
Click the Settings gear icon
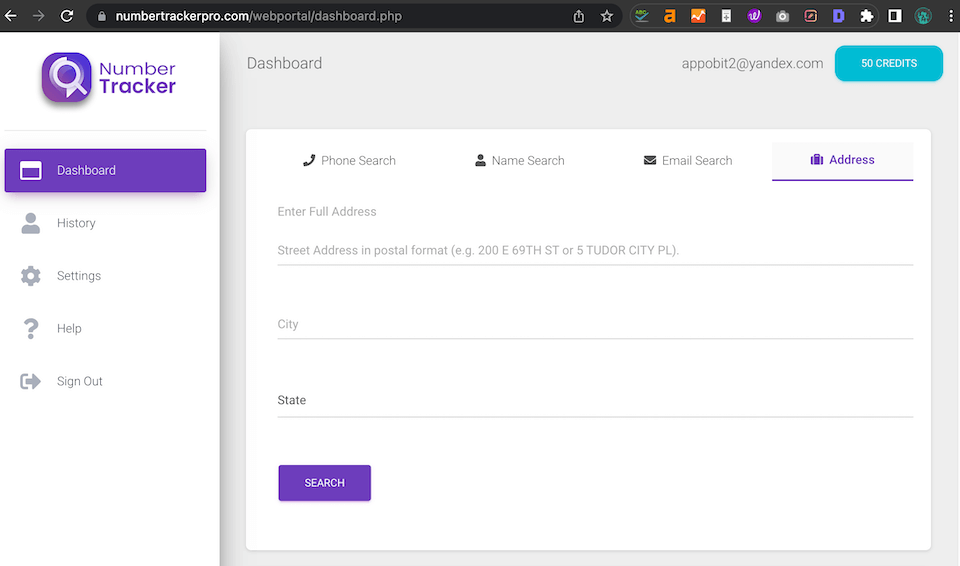click(31, 276)
